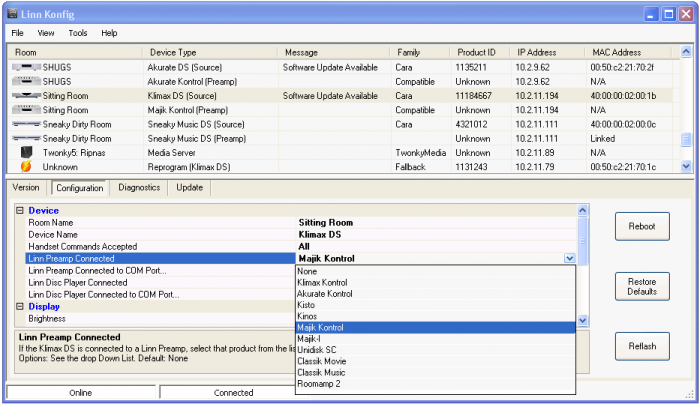Click the Restore Defaults button

[x=642, y=287]
